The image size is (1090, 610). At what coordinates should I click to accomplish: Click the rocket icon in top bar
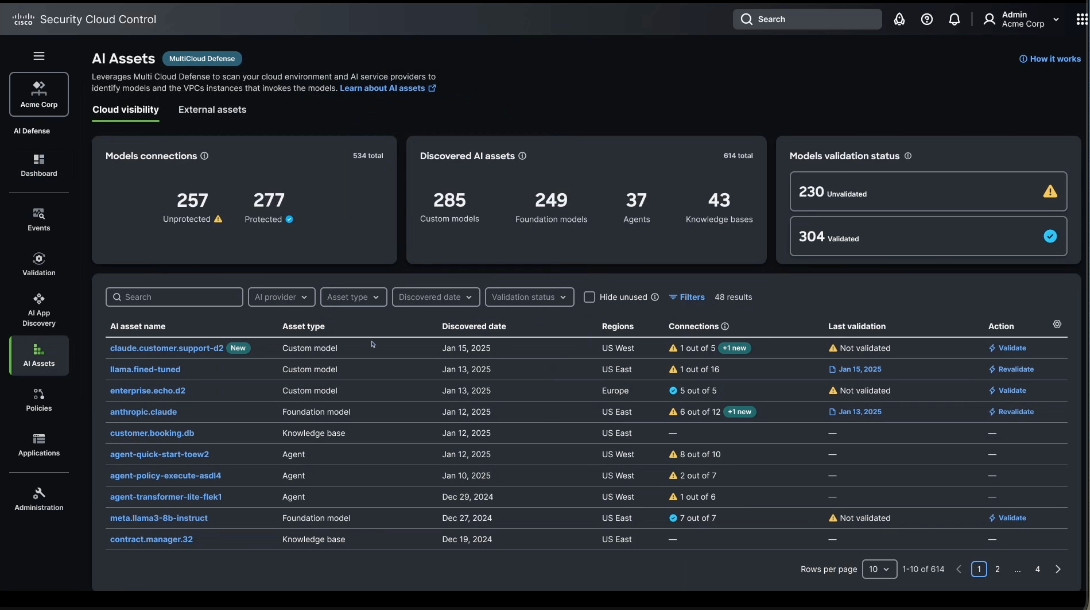[x=899, y=19]
